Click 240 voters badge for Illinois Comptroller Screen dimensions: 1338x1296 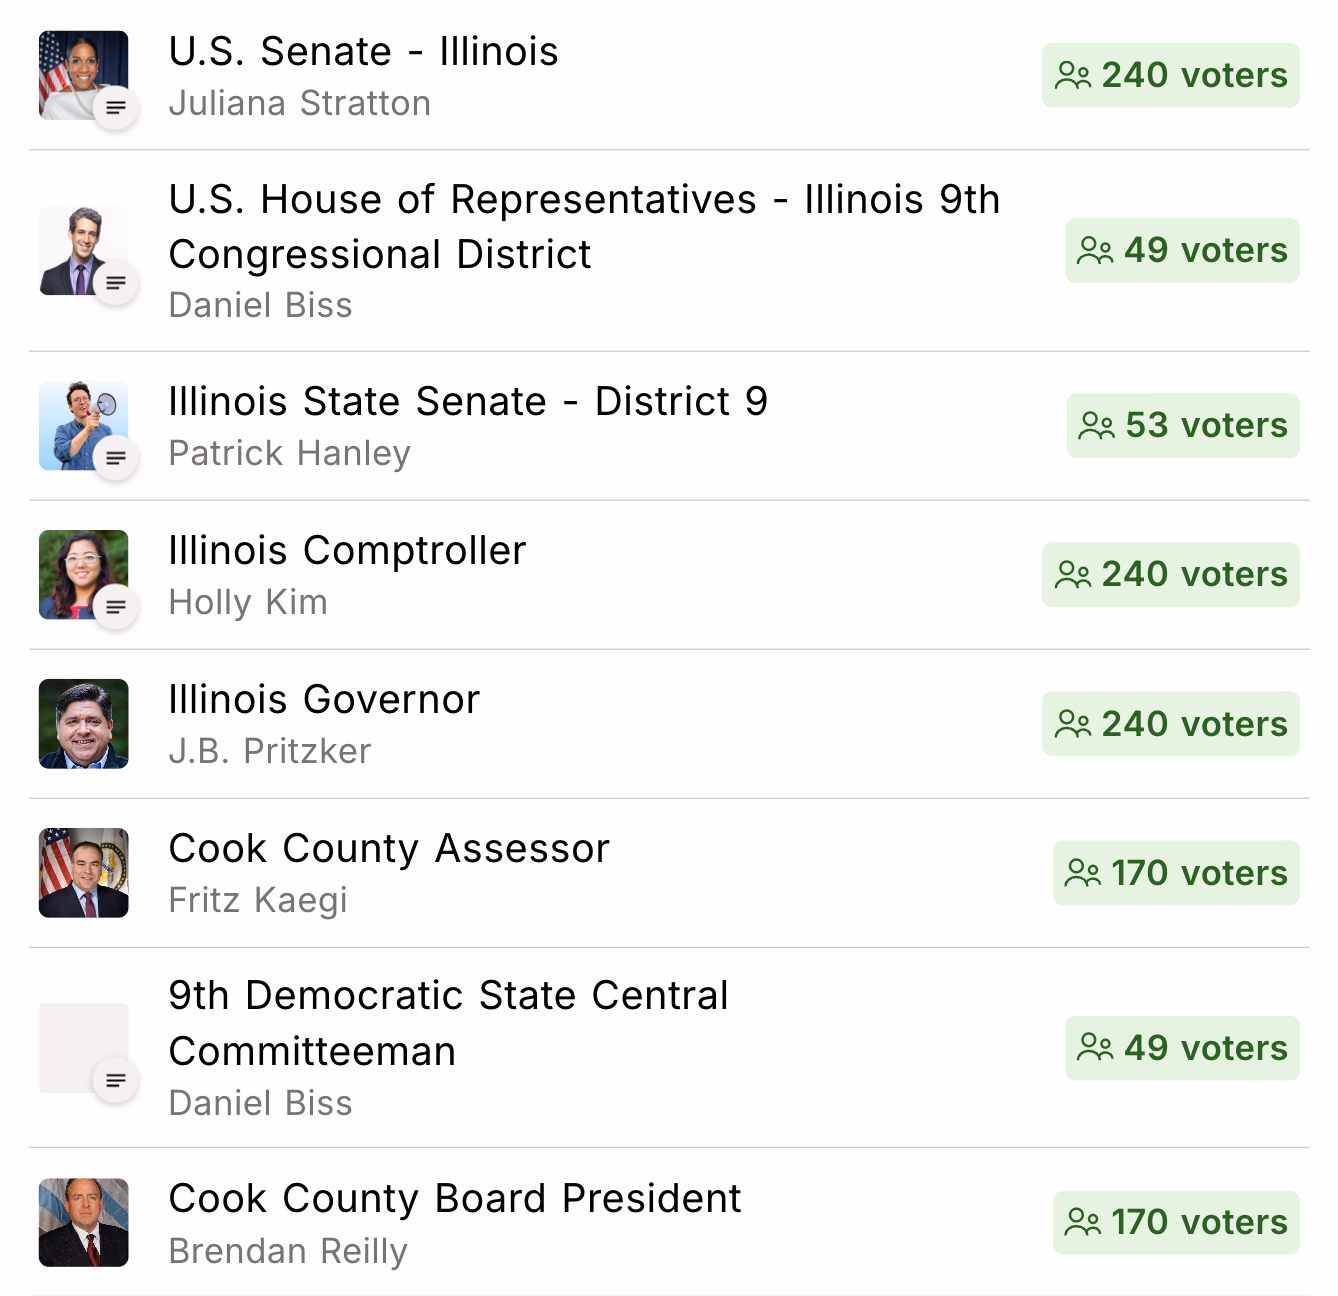[1170, 575]
